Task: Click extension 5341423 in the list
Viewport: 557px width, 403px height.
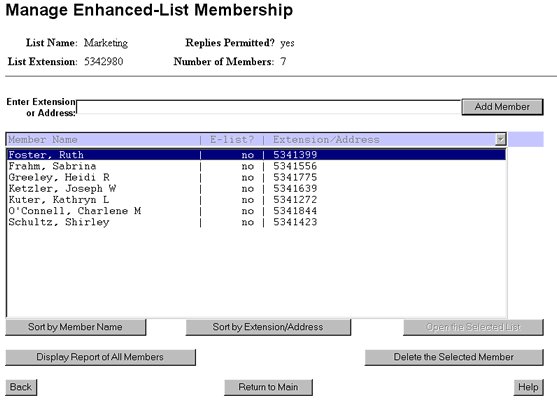Action: pos(295,222)
